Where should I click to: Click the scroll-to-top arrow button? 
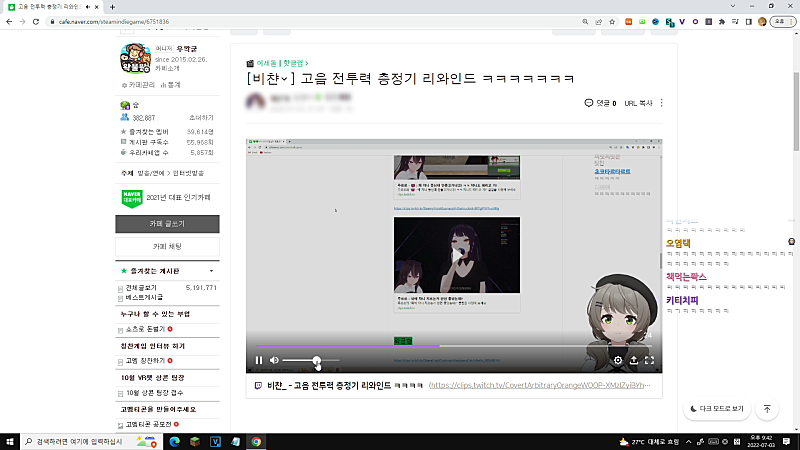767,409
